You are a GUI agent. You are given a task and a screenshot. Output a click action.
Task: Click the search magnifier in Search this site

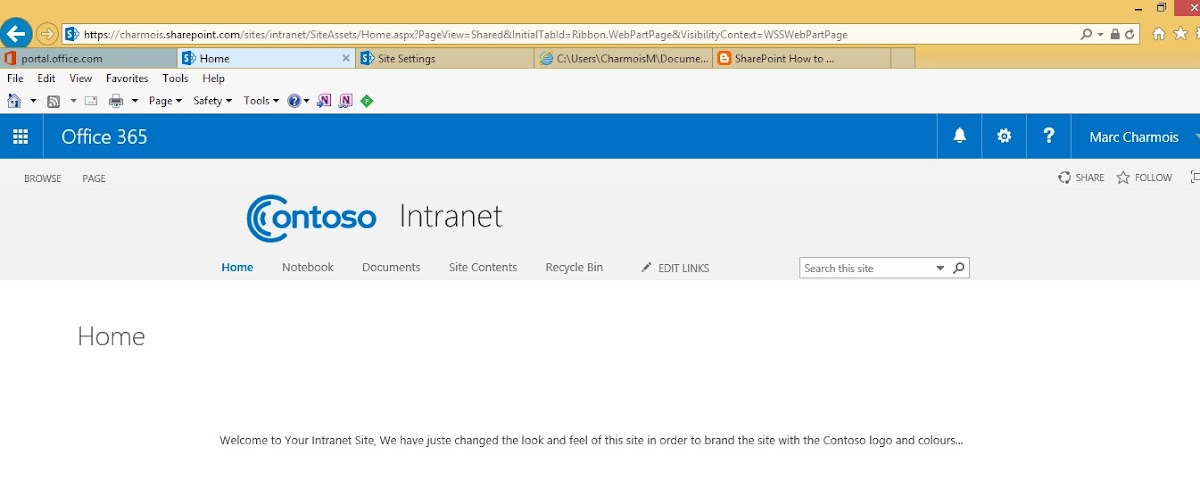(959, 268)
